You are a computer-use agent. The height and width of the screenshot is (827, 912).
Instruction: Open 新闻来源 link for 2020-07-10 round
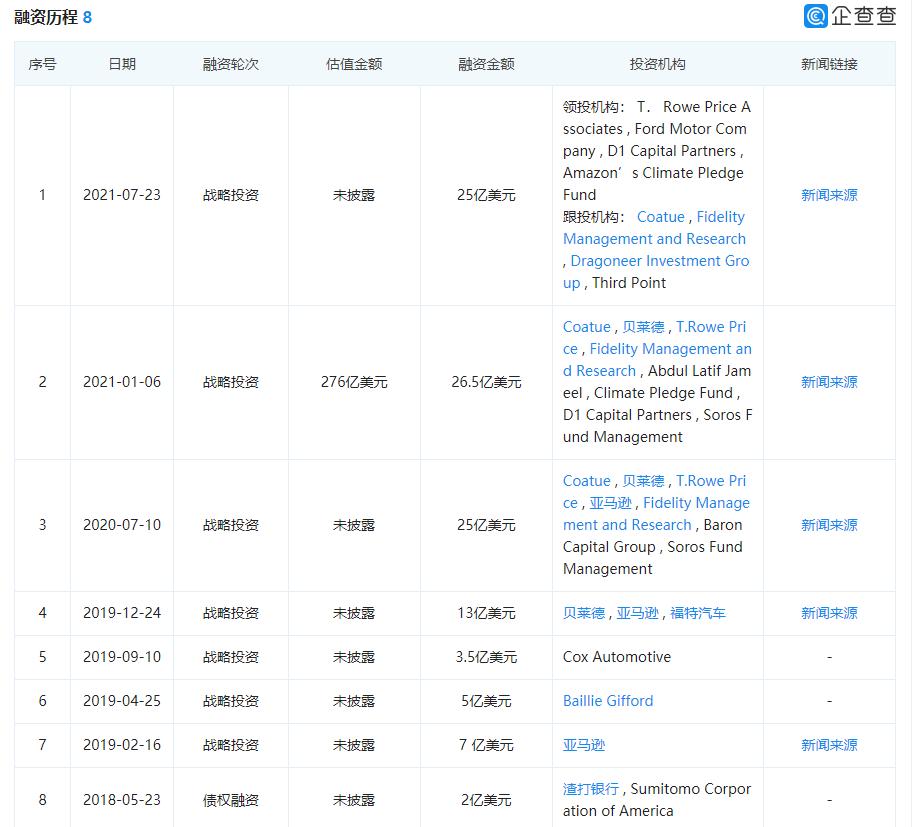pos(829,525)
